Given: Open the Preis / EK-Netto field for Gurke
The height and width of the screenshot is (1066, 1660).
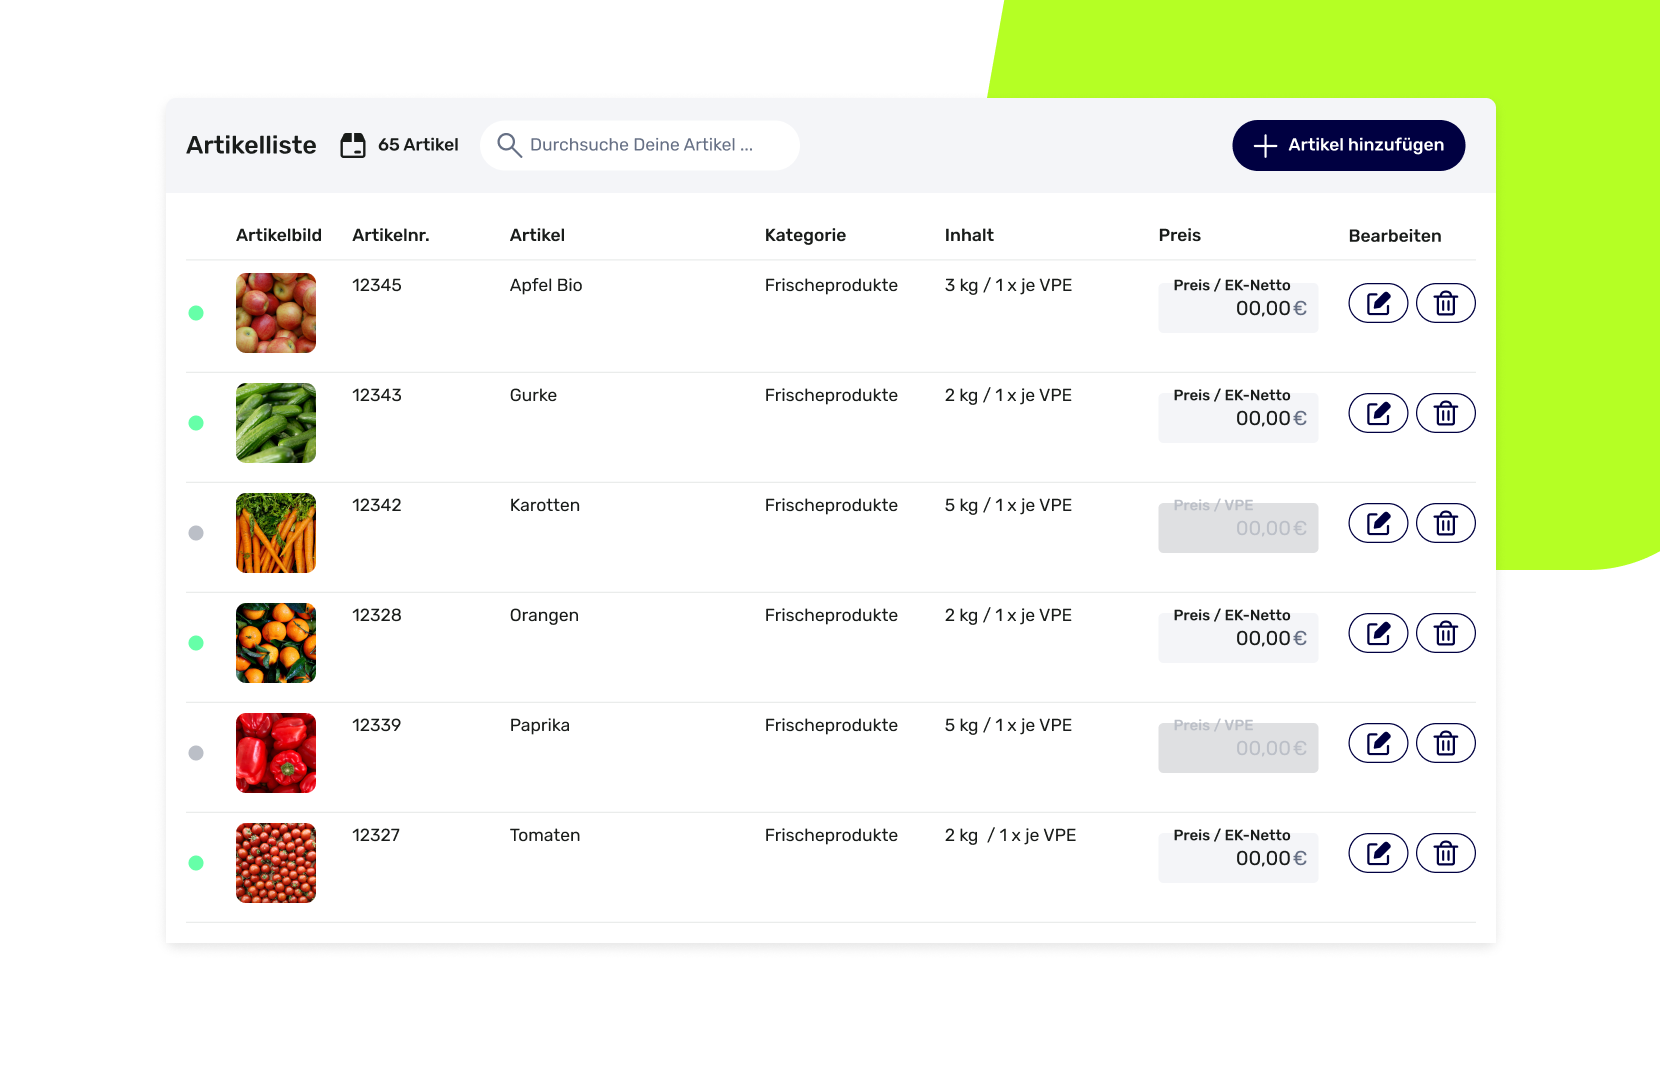Looking at the screenshot, I should (x=1238, y=417).
